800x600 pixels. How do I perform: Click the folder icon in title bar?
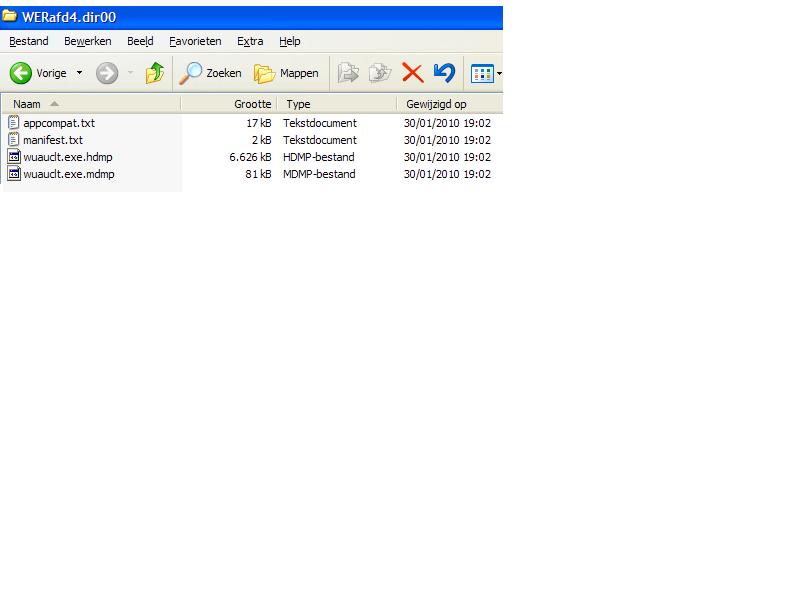point(9,16)
